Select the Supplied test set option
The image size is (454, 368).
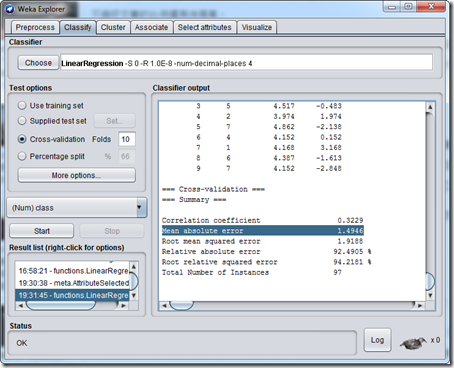pyautogui.click(x=22, y=121)
